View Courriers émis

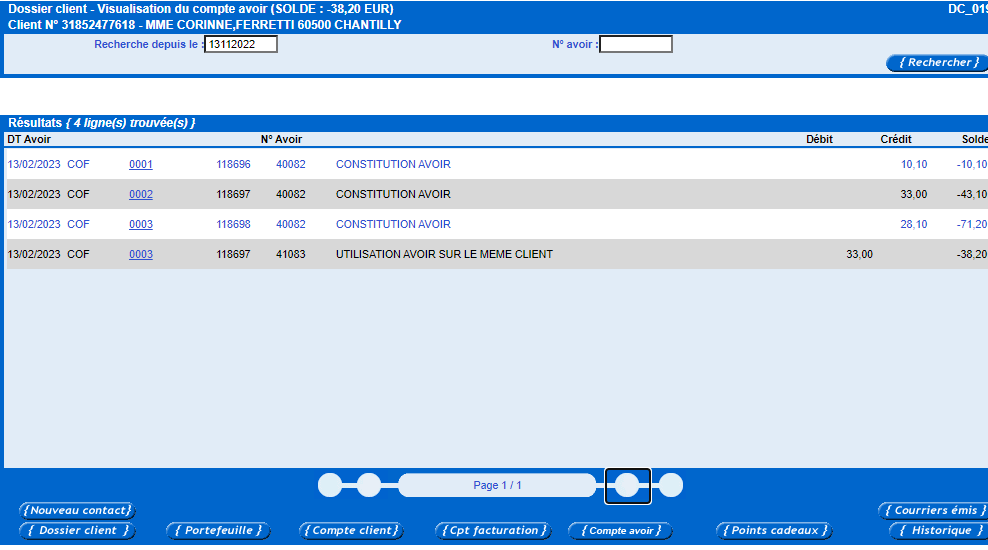[935, 510]
